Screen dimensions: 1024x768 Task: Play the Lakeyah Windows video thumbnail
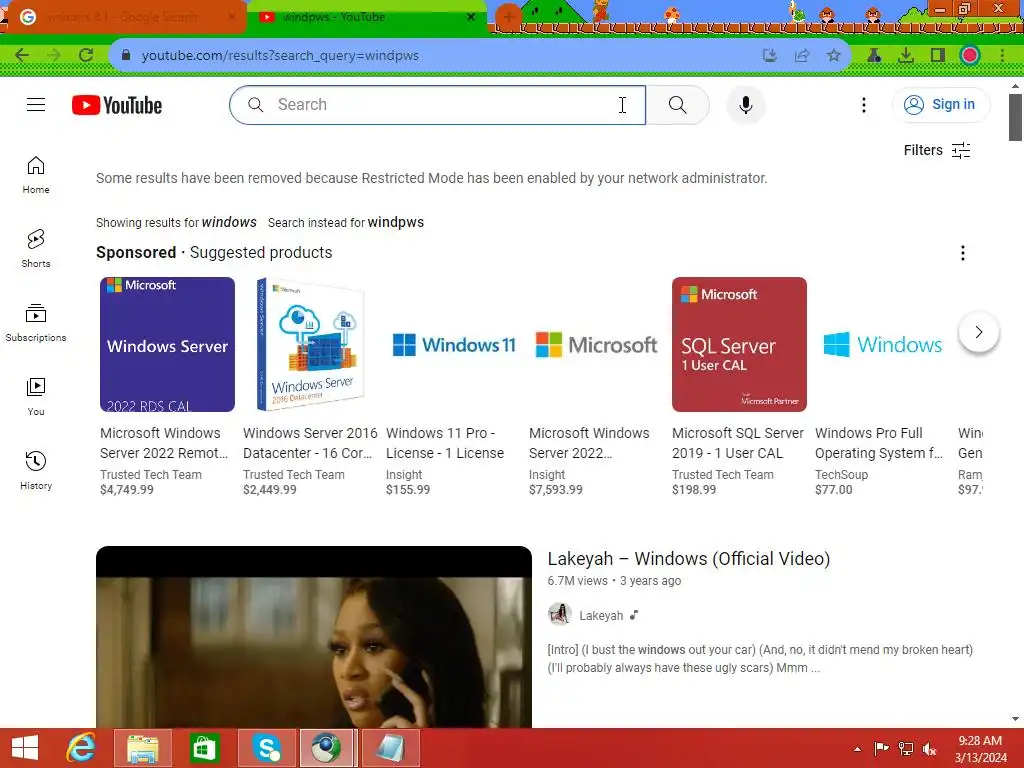tap(313, 637)
